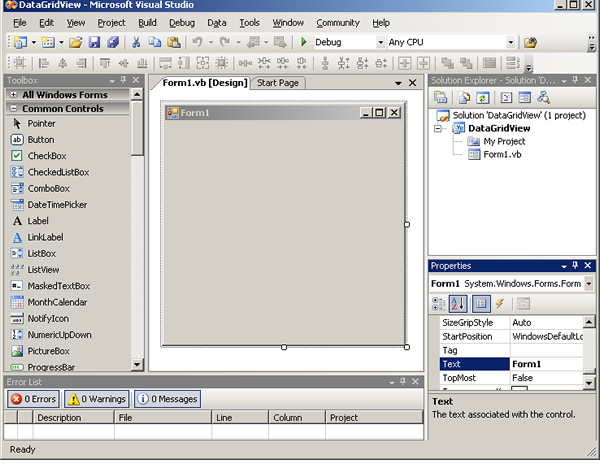The height and width of the screenshot is (466, 600).
Task: Open the Community menu
Action: (x=338, y=23)
